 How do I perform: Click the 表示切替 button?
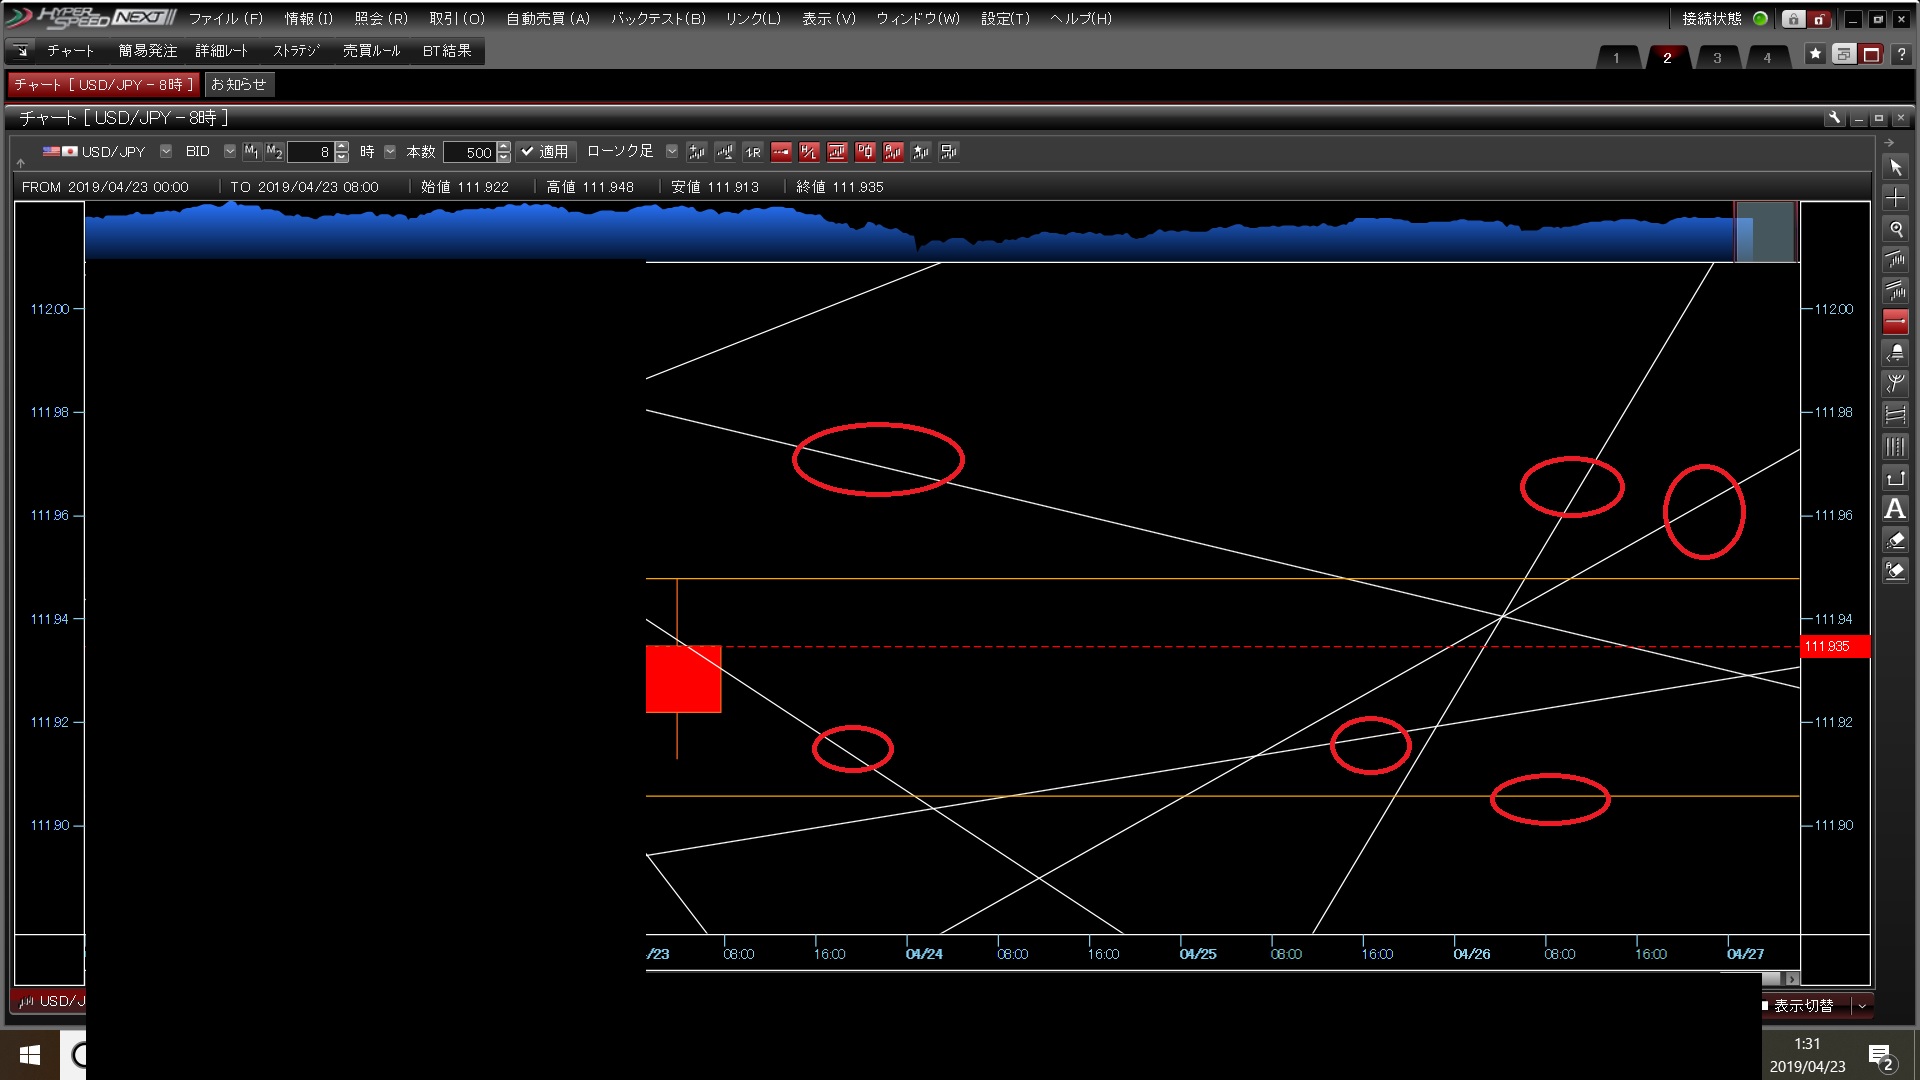pos(1803,1006)
